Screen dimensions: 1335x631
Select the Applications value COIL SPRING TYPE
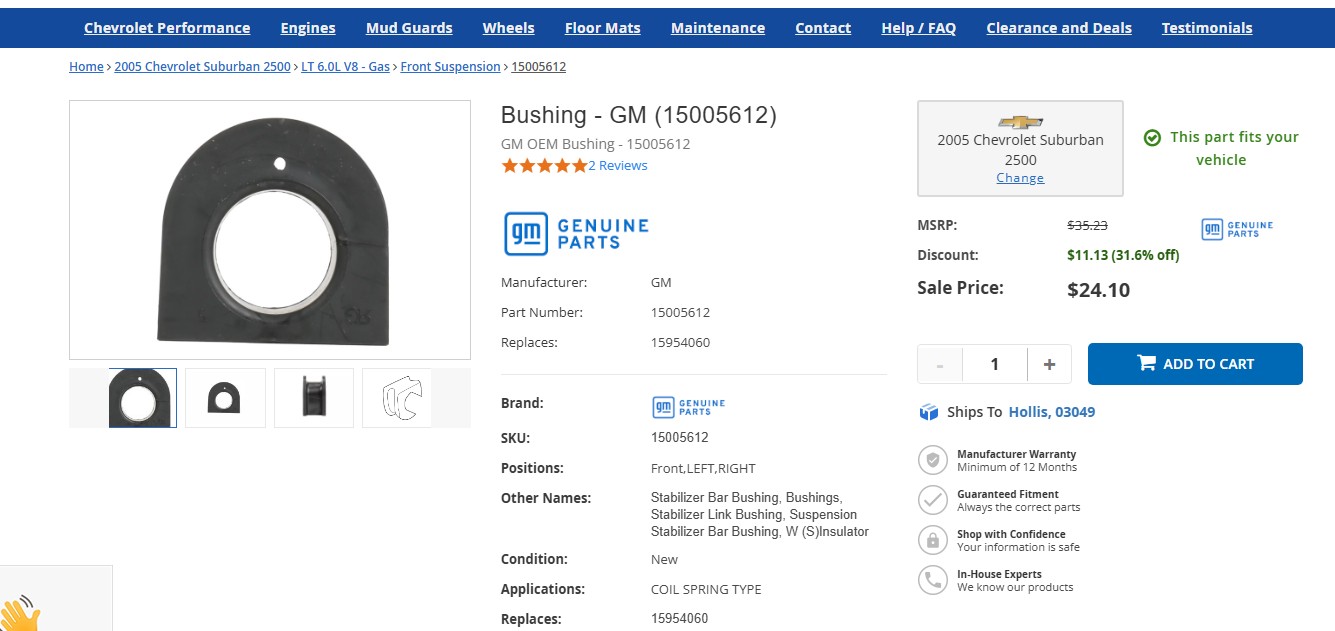(x=706, y=589)
